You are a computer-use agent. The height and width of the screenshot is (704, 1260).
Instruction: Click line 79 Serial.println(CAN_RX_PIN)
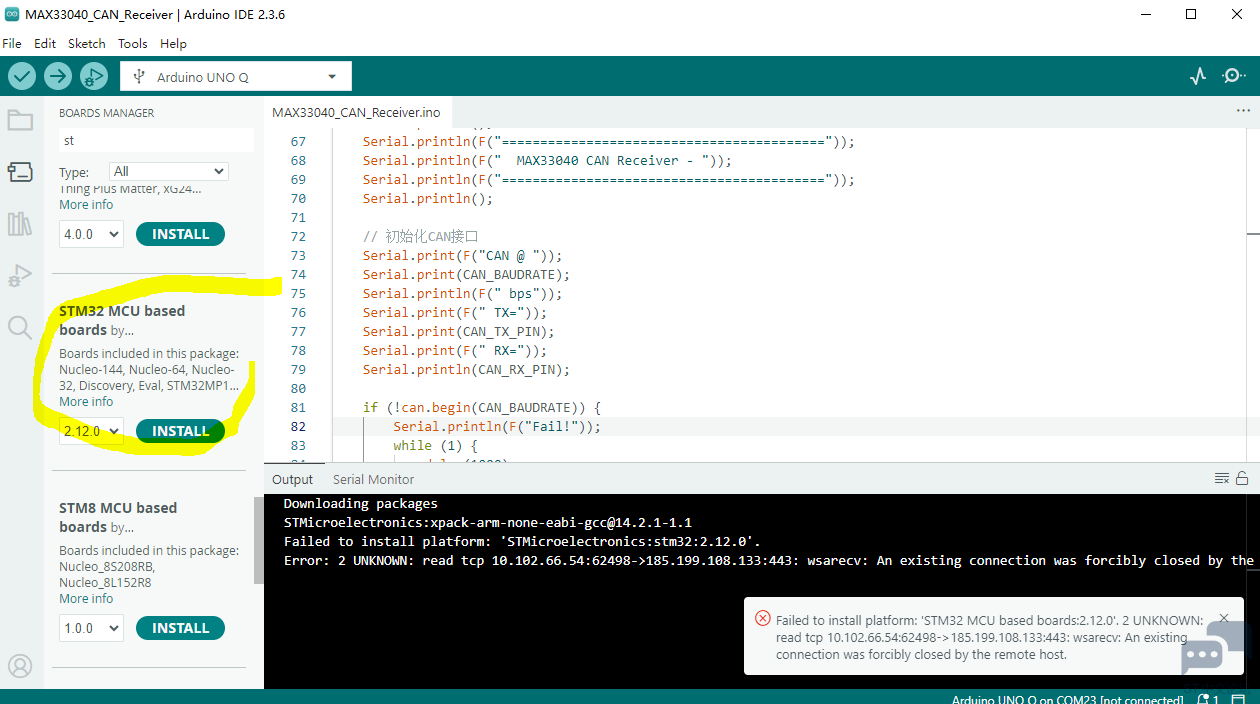466,369
